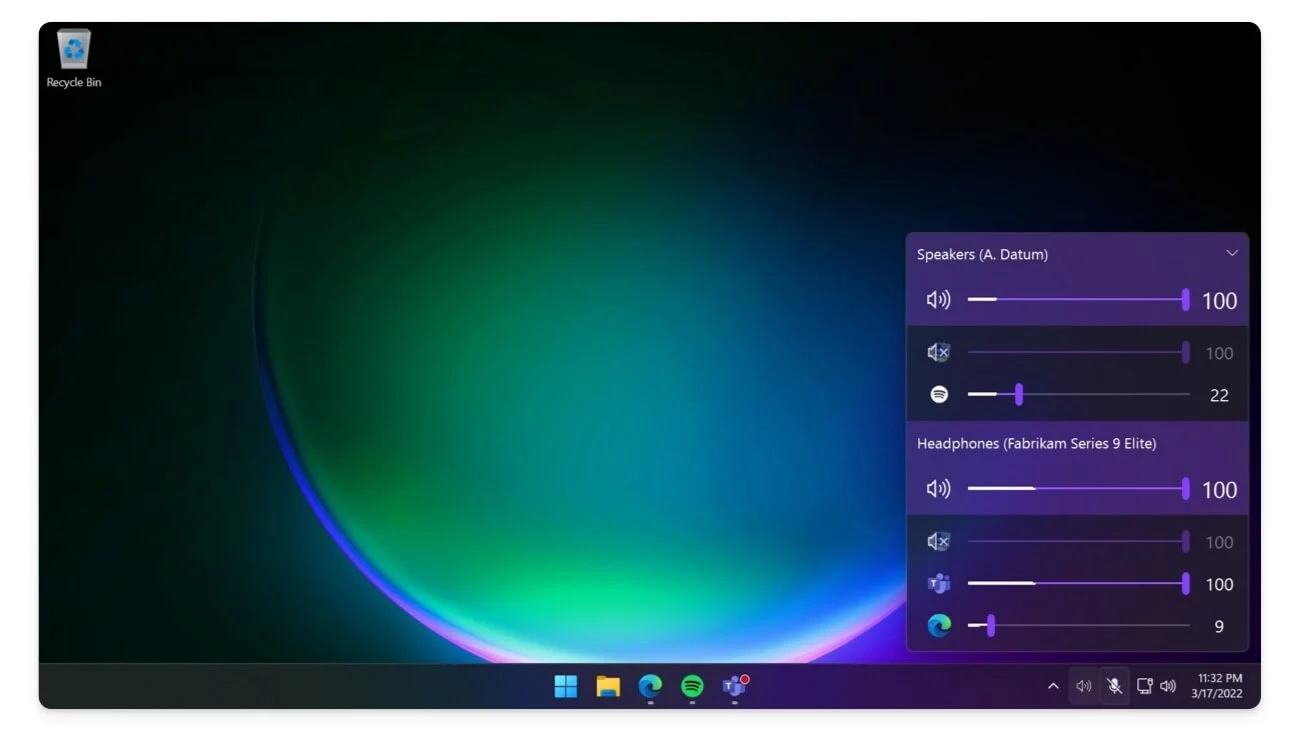1300x731 pixels.
Task: Open the Recycle Bin
Action: [72, 50]
